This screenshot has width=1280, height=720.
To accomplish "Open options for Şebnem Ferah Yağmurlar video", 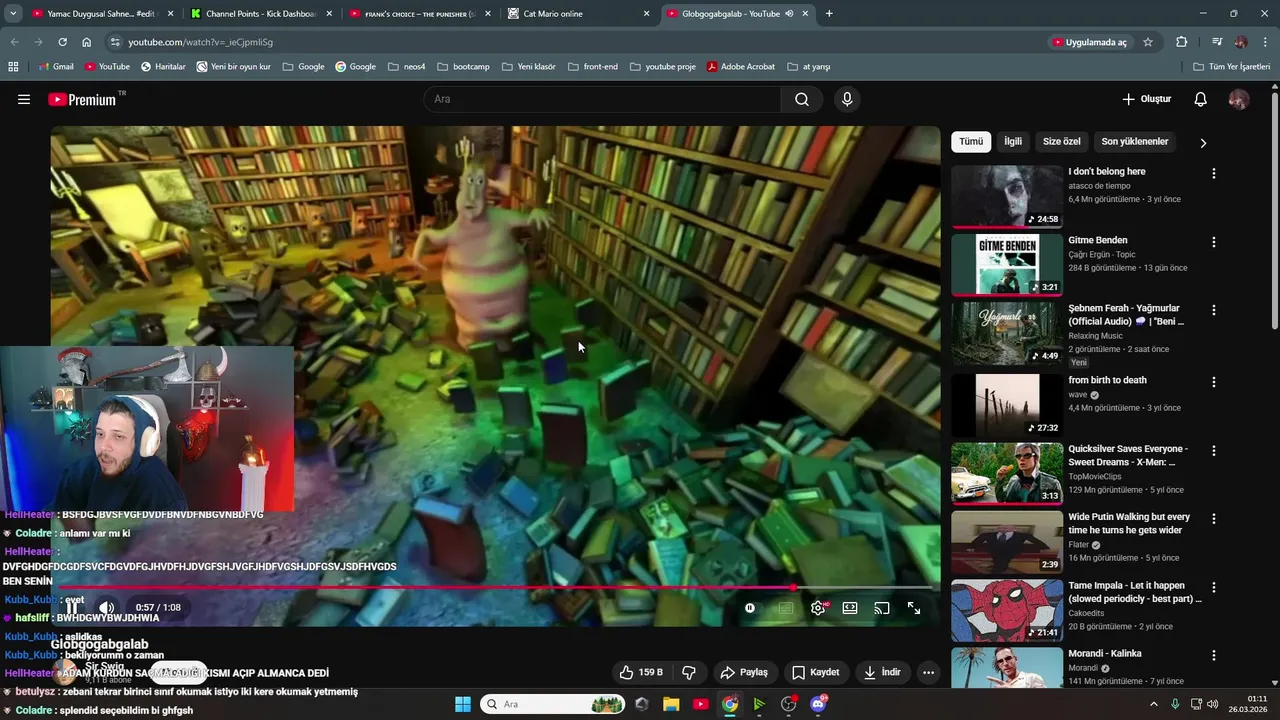I will click(1214, 311).
